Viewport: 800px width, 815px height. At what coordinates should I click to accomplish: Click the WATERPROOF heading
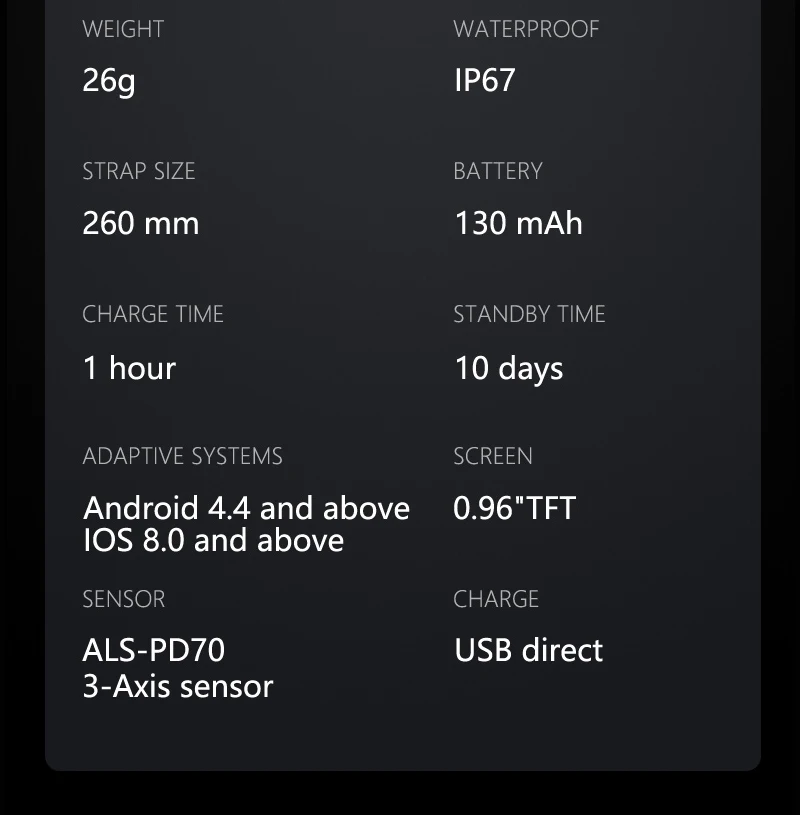coord(526,29)
